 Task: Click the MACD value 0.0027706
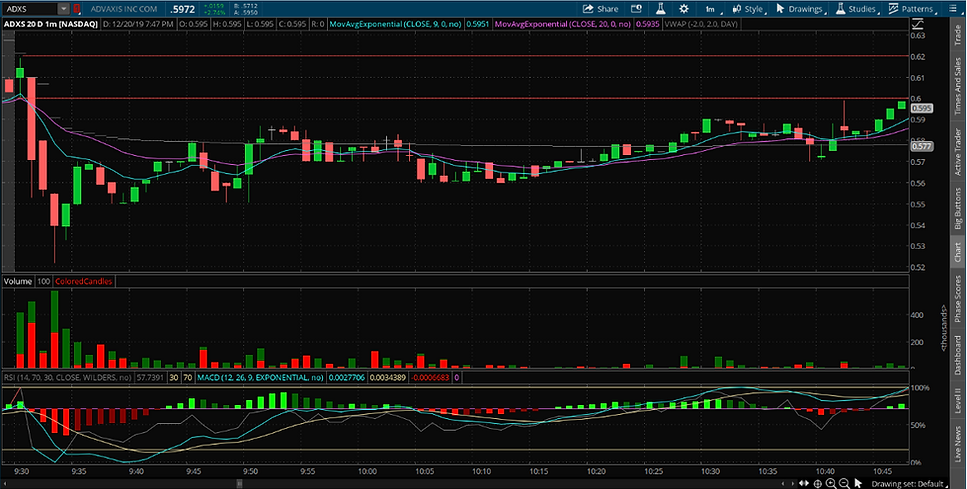click(347, 377)
